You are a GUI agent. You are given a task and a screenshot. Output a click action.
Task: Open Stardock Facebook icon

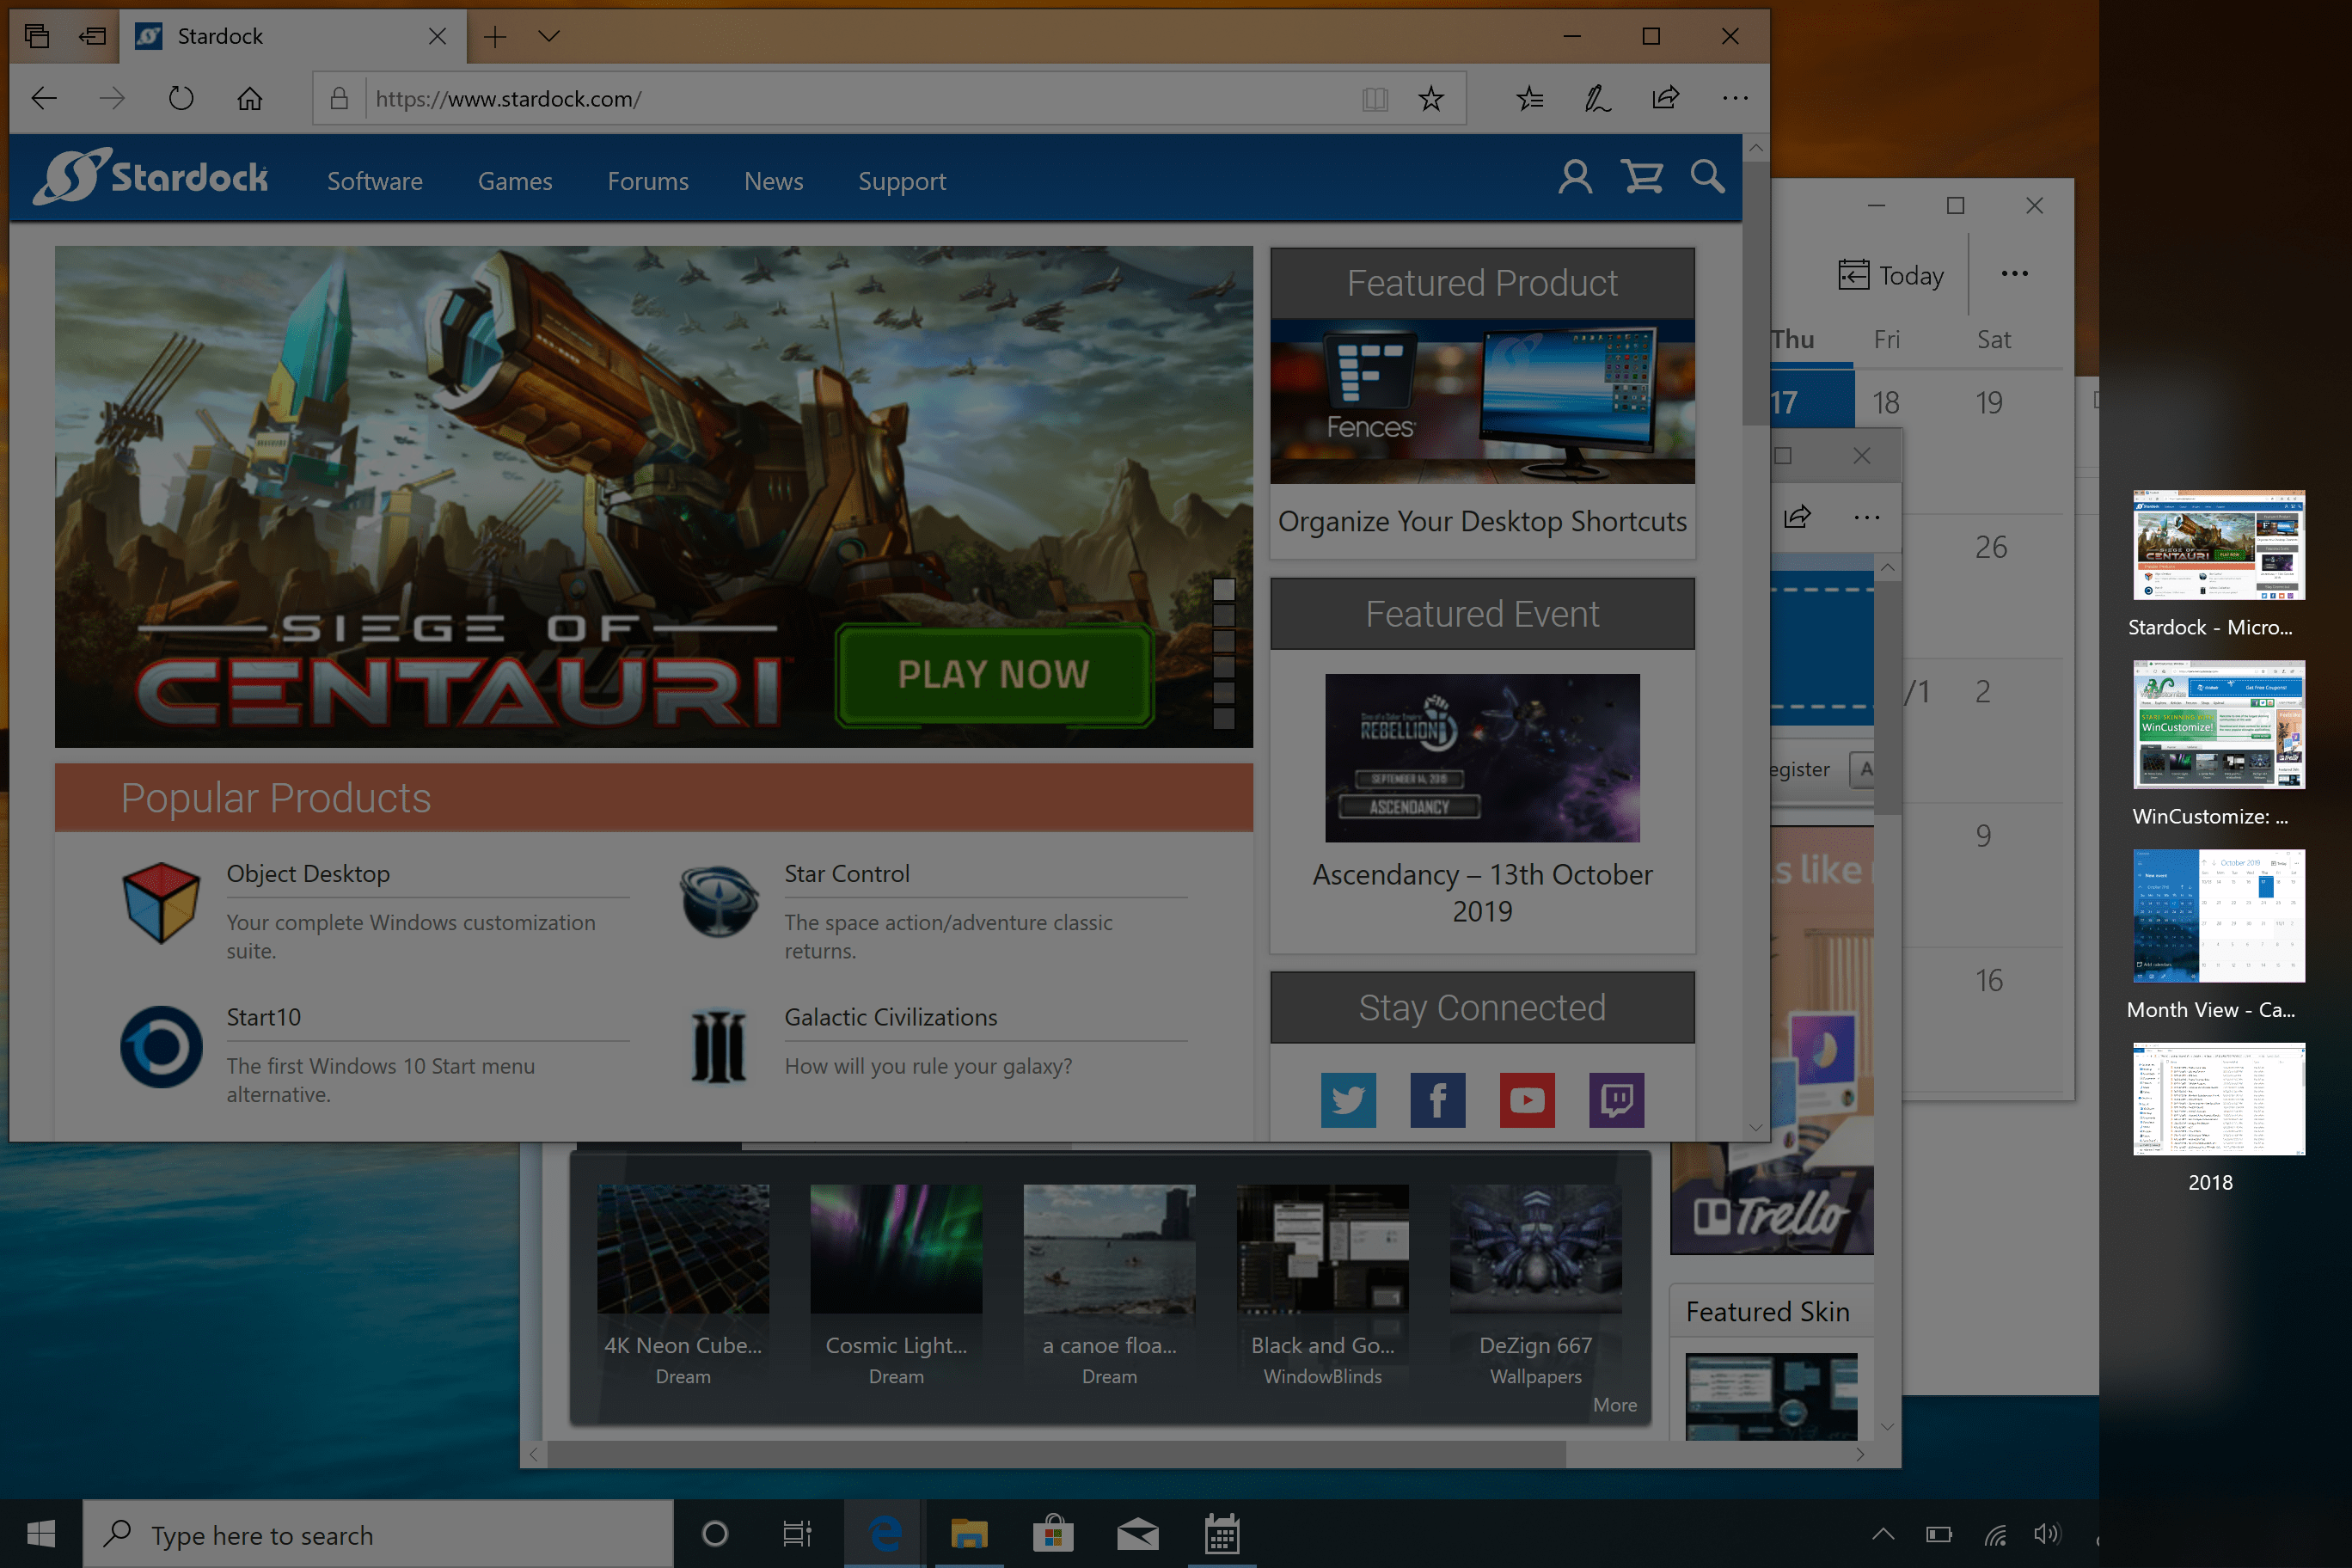pyautogui.click(x=1437, y=1100)
